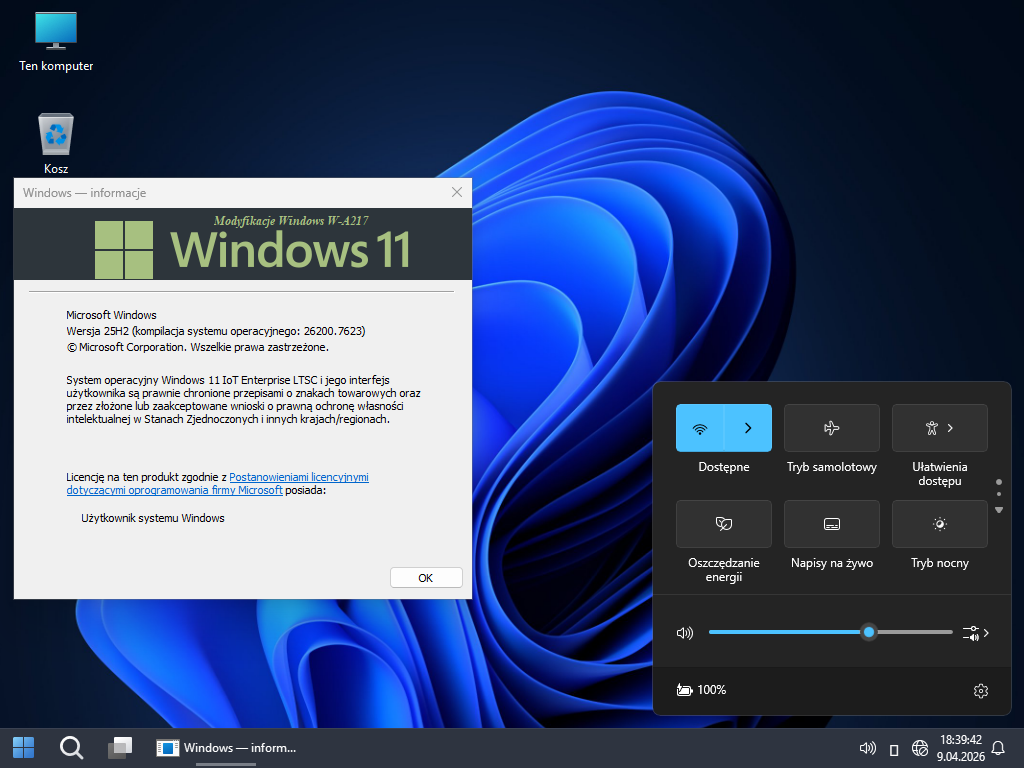Turn on Oszczędzanie energii
1024x768 pixels.
click(723, 524)
